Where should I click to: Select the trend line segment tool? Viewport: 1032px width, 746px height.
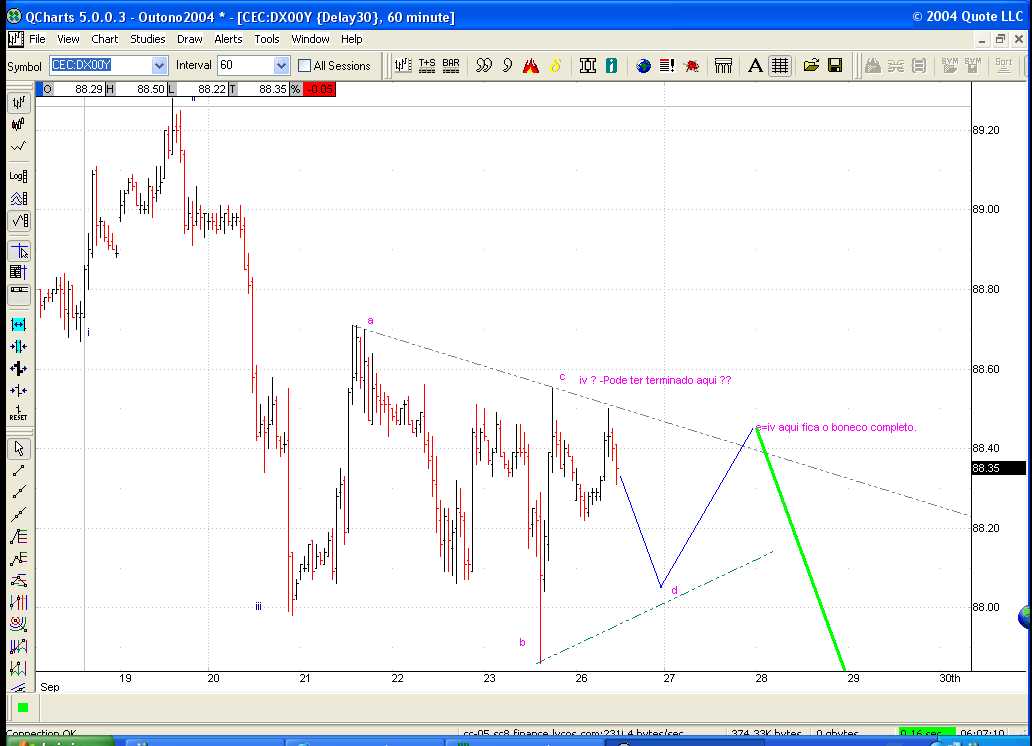(18, 471)
